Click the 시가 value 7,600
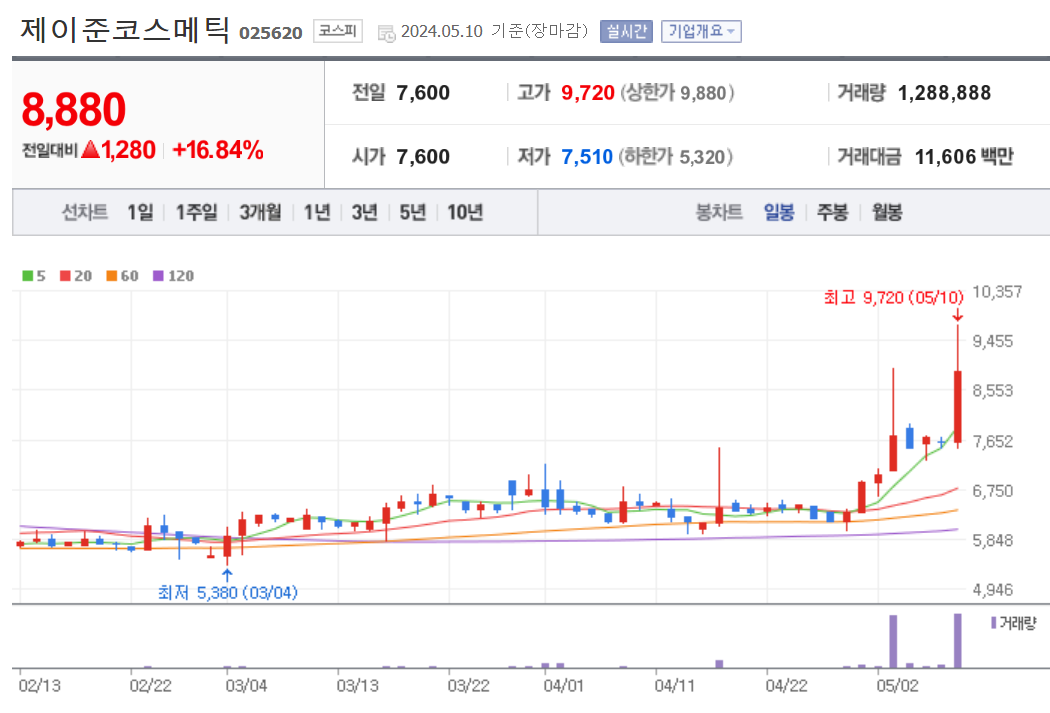Viewport: 1050px width, 713px height. pos(423,157)
